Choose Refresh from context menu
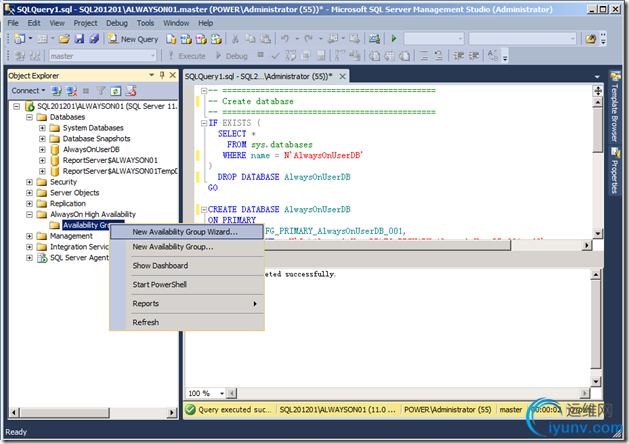Viewport: 629px width, 444px height. [187, 322]
